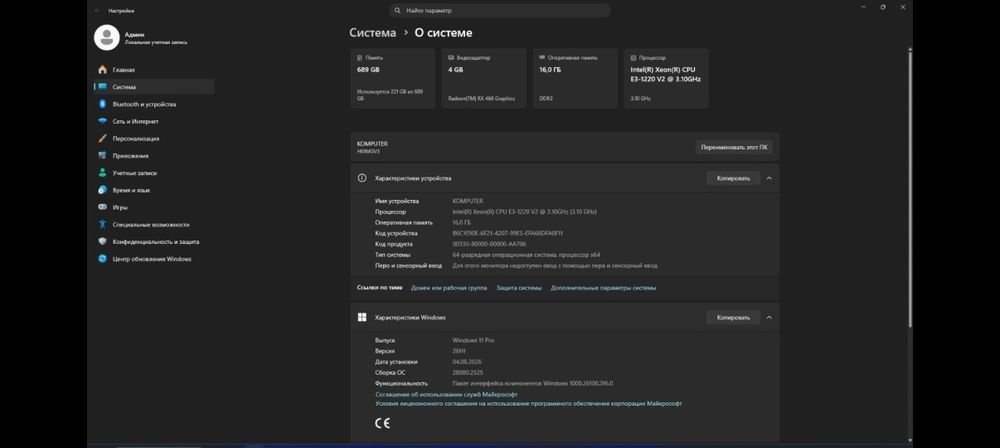Select the Bluetooth и устройства icon
The height and width of the screenshot is (448, 1000).
coord(102,104)
